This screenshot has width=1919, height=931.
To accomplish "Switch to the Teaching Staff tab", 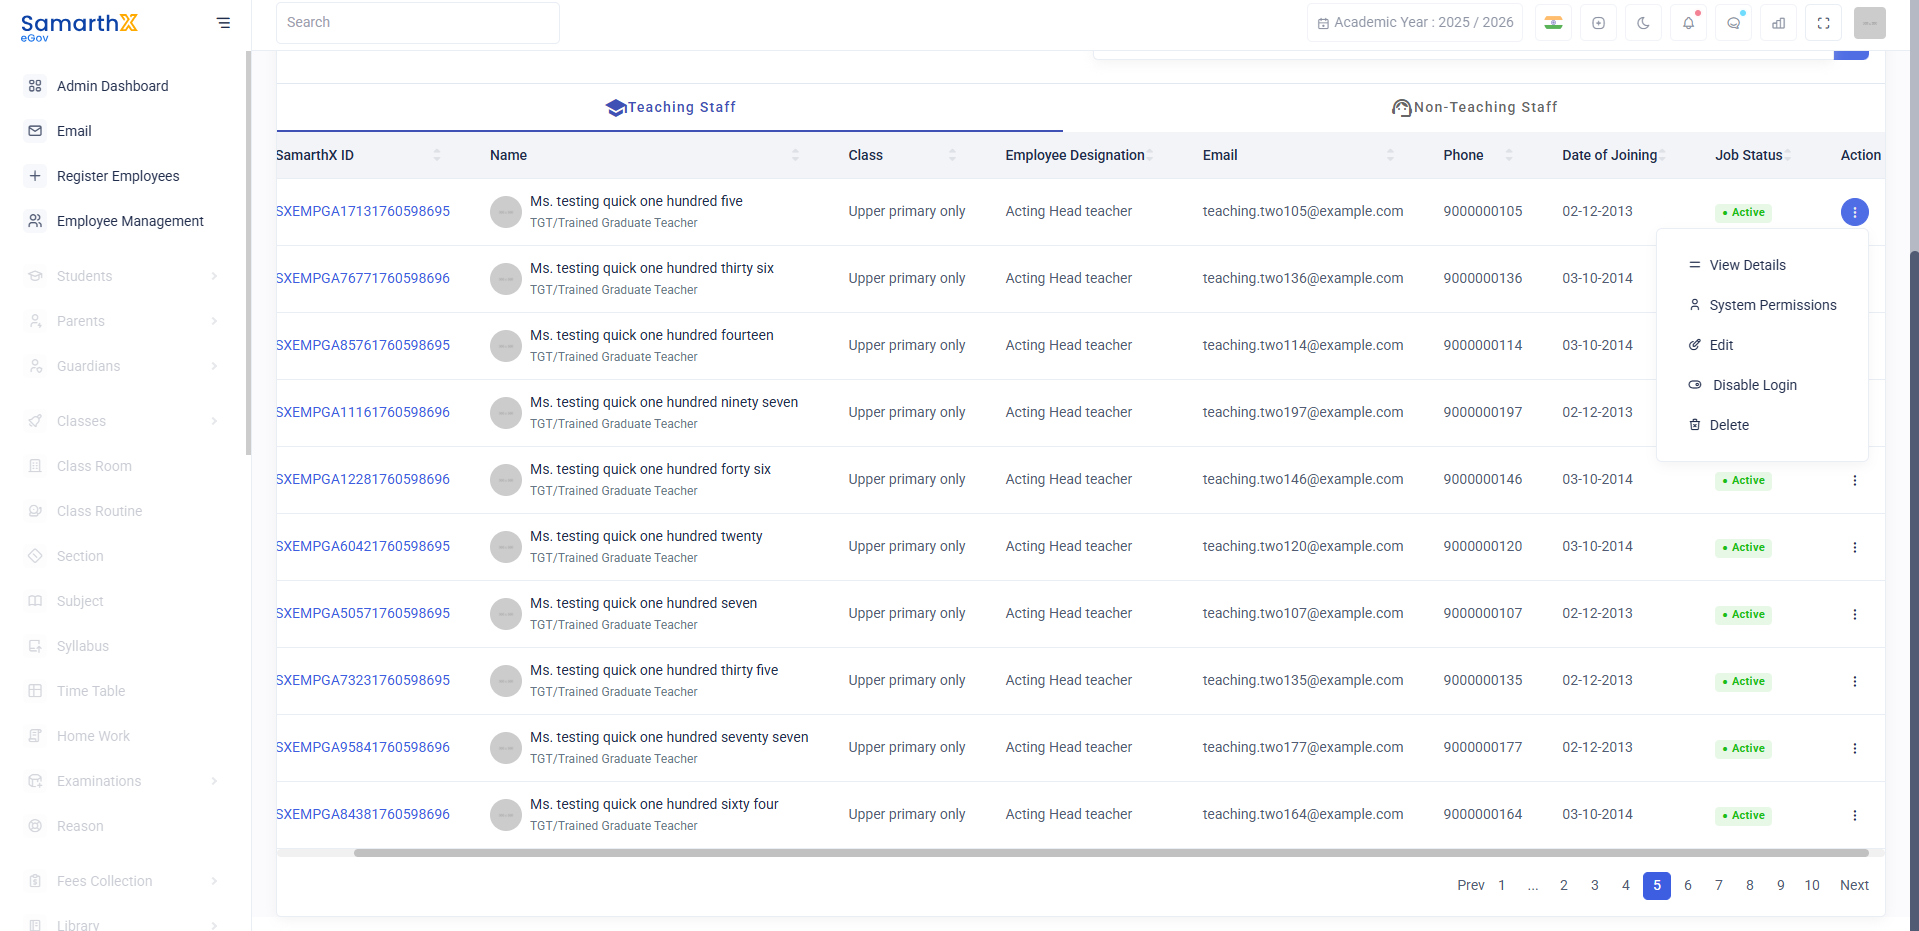I will point(670,107).
